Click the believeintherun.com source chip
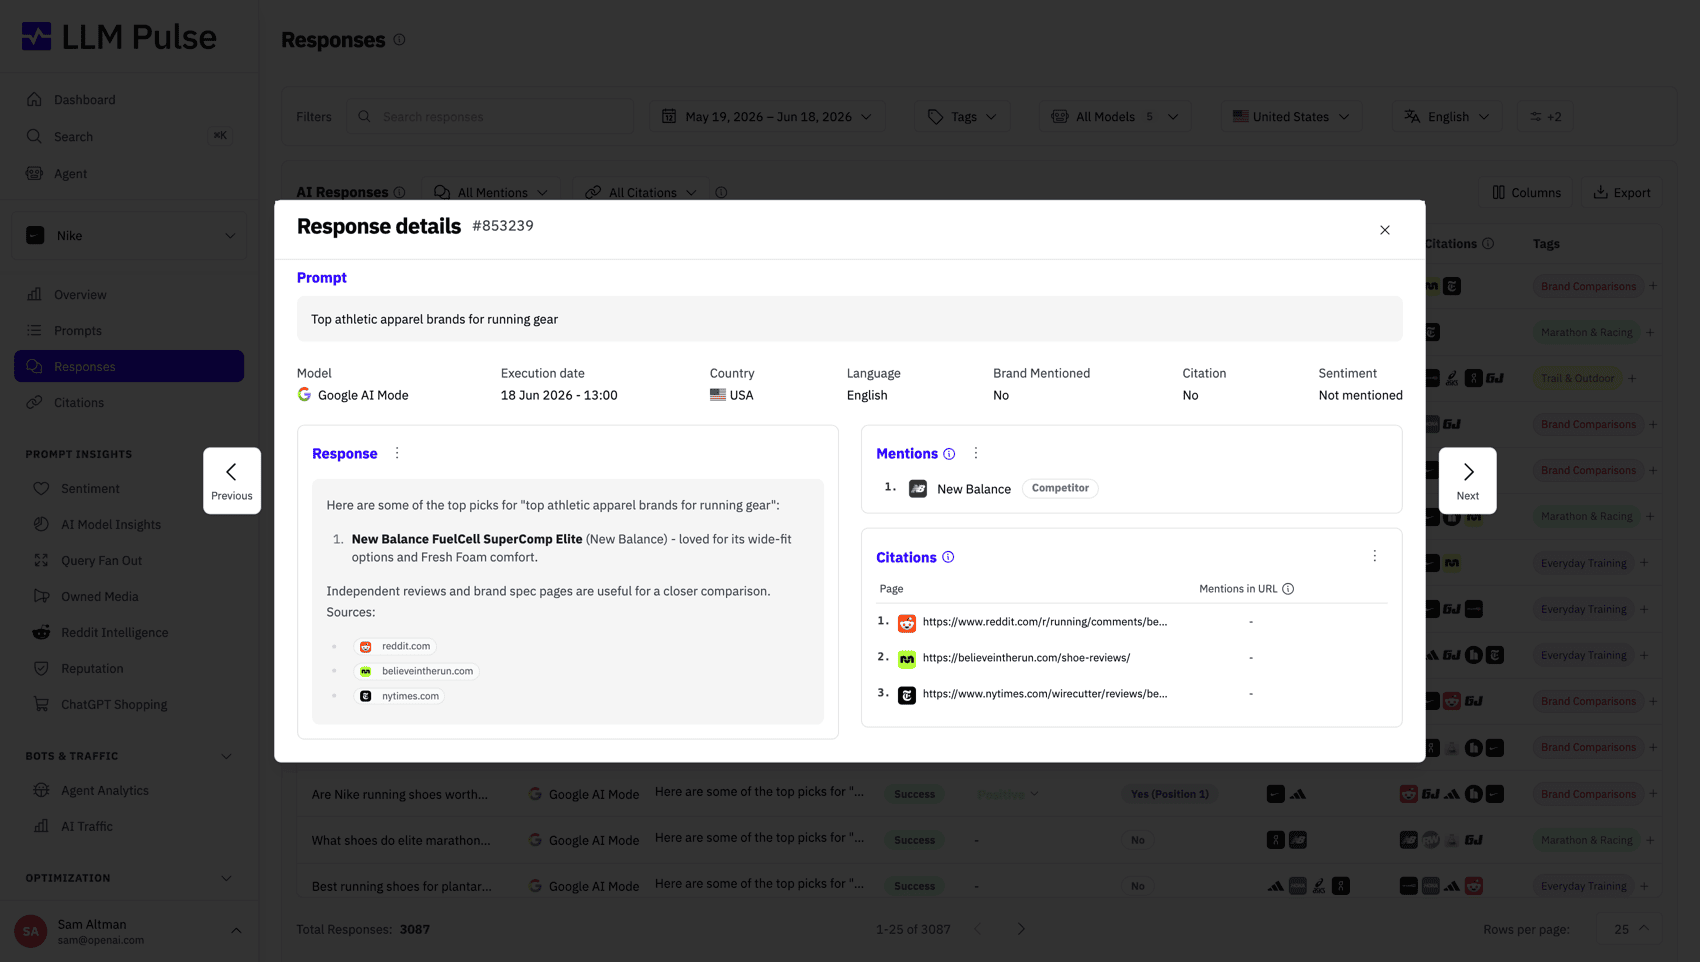This screenshot has height=962, width=1700. [x=417, y=671]
